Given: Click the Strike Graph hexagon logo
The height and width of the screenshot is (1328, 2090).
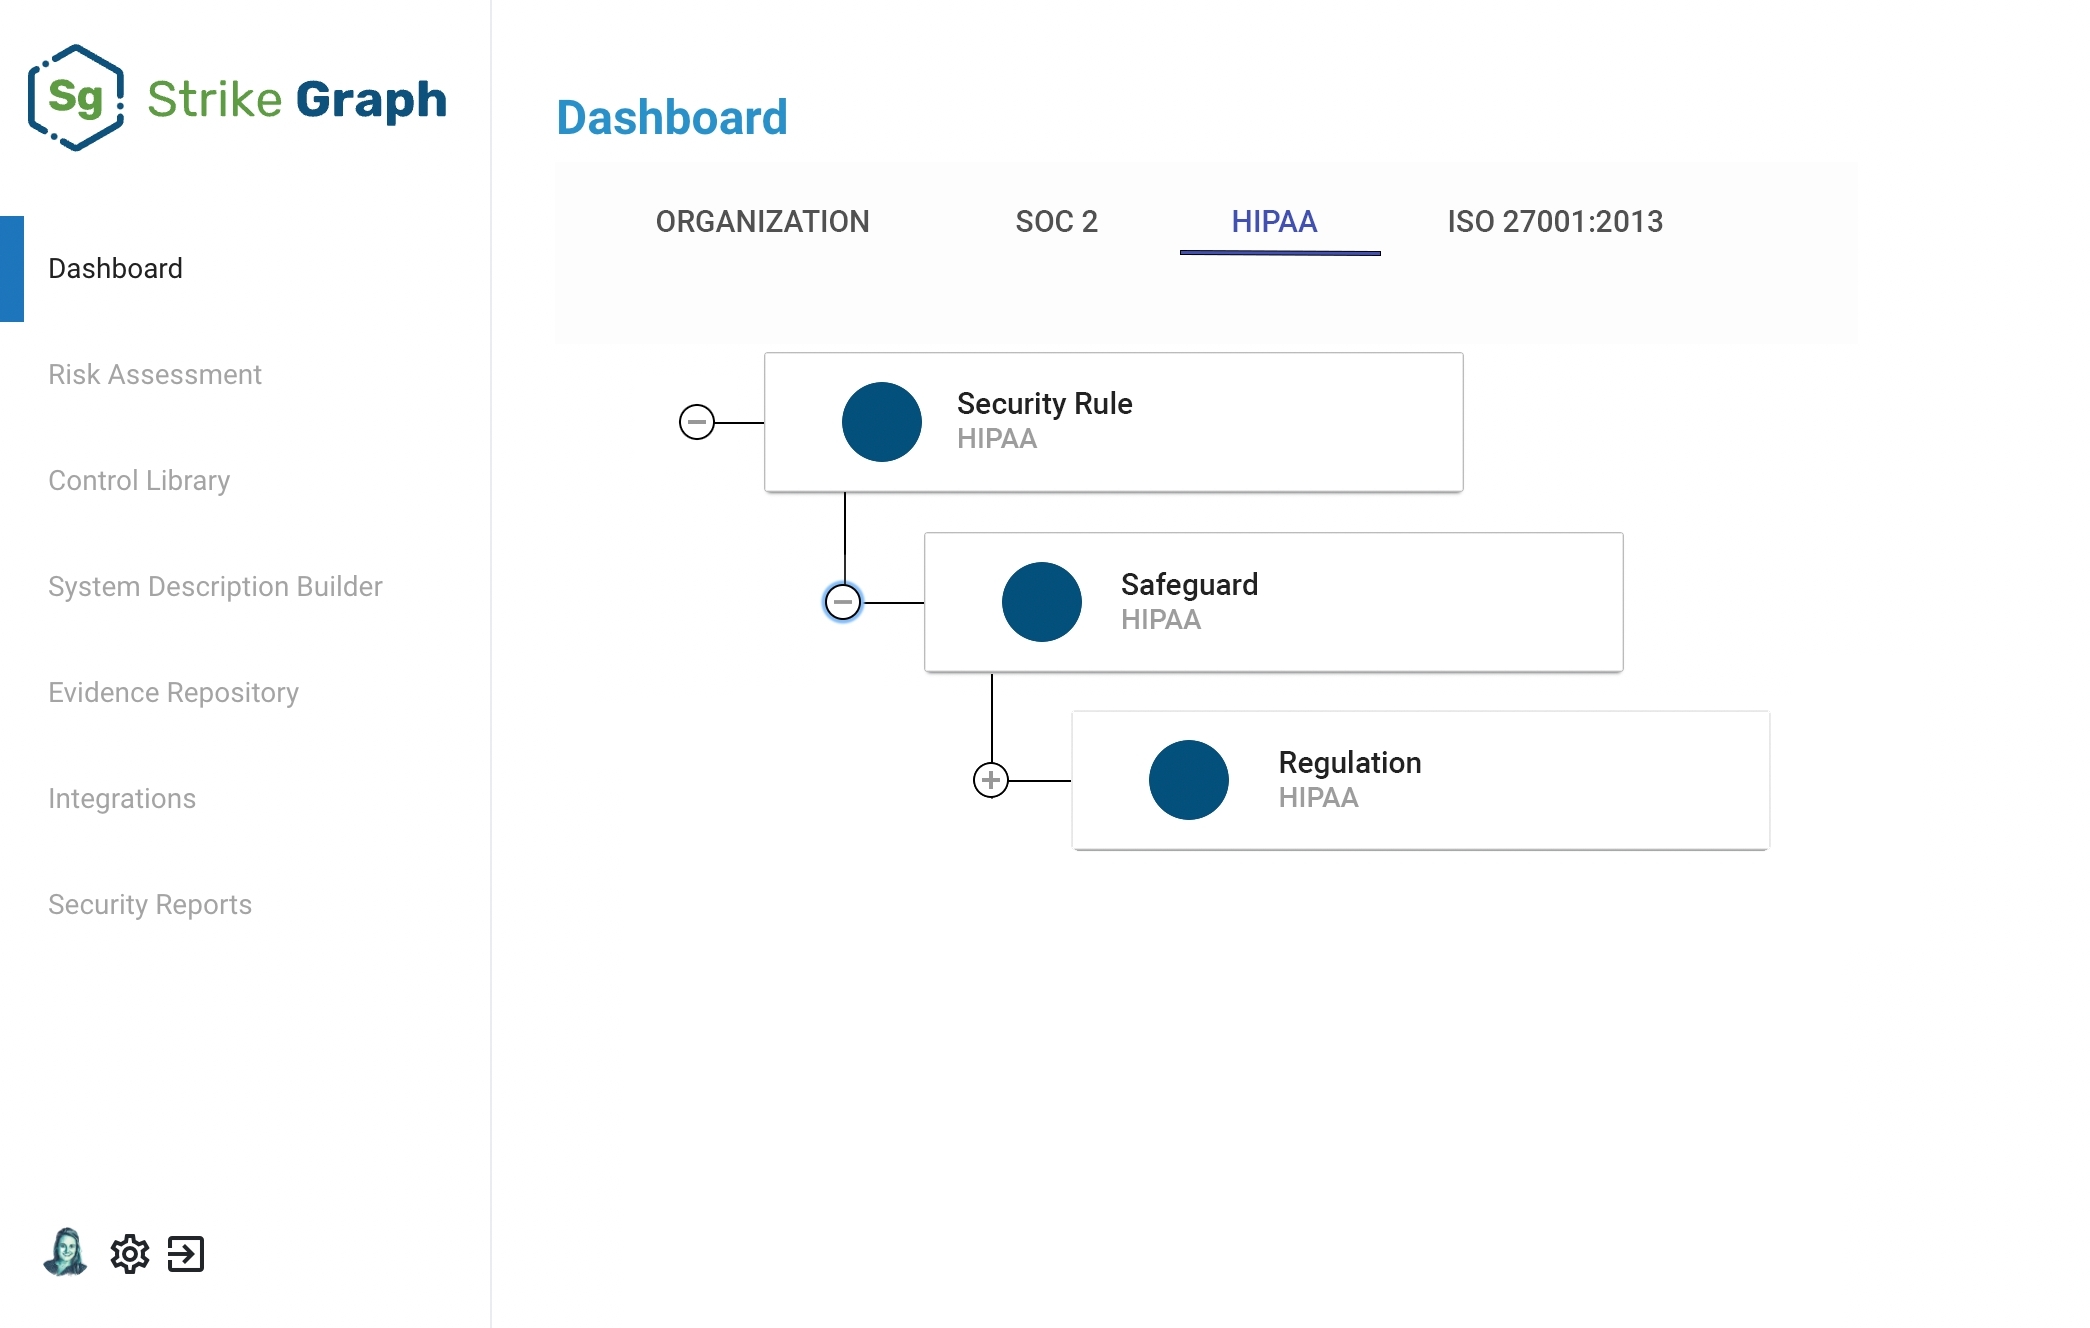Looking at the screenshot, I should click(x=76, y=98).
